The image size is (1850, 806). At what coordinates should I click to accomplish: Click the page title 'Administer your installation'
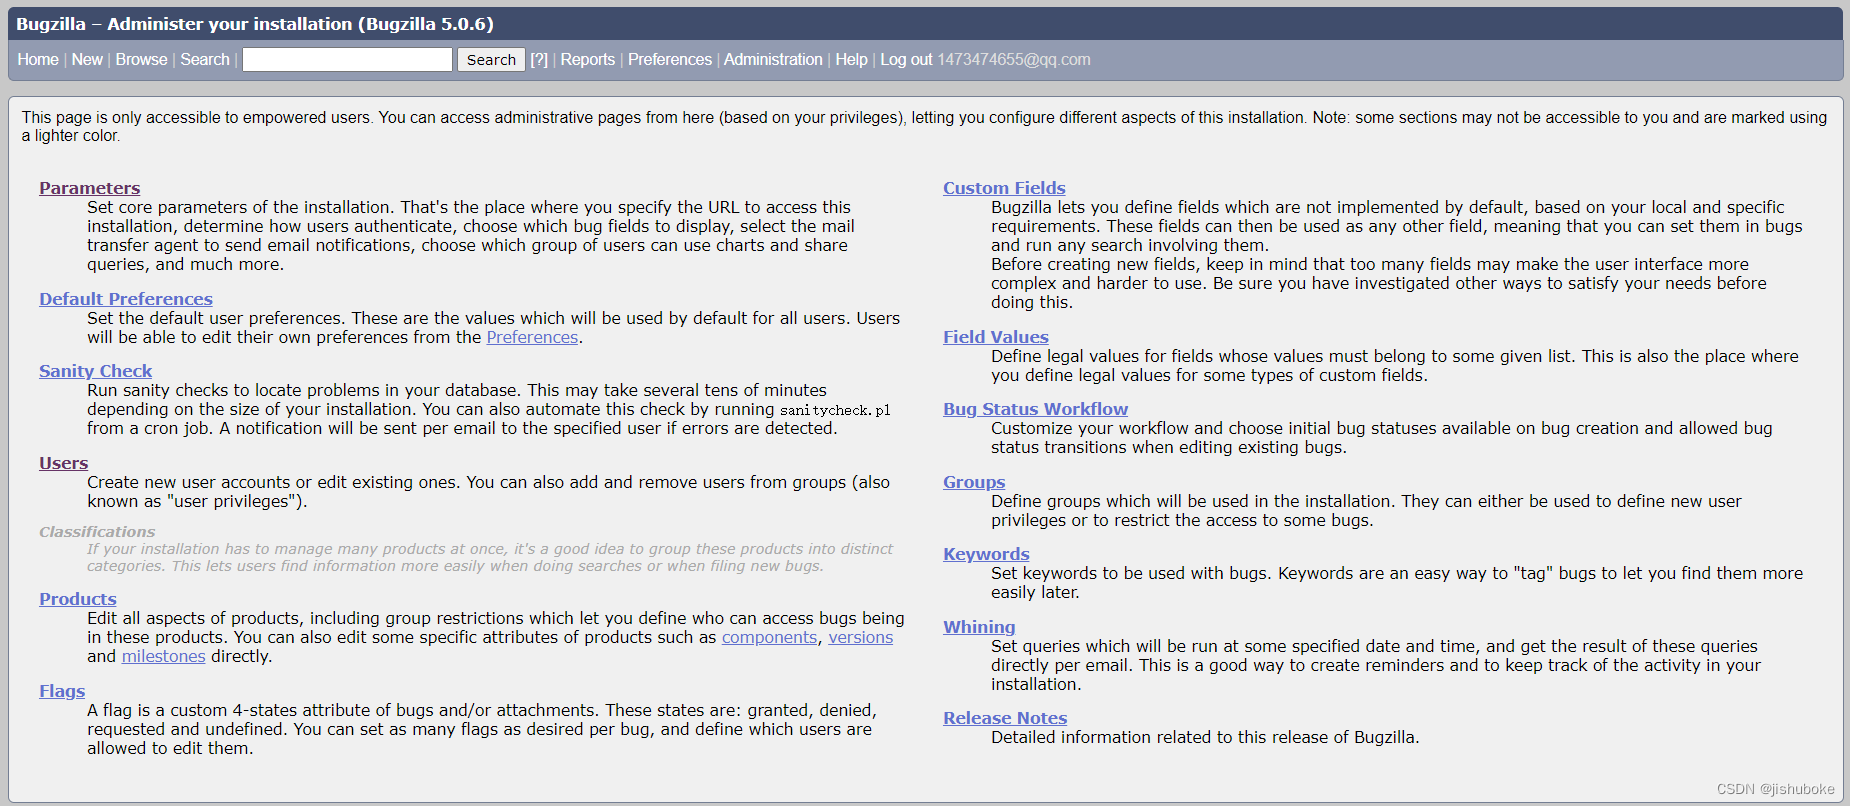coord(230,24)
